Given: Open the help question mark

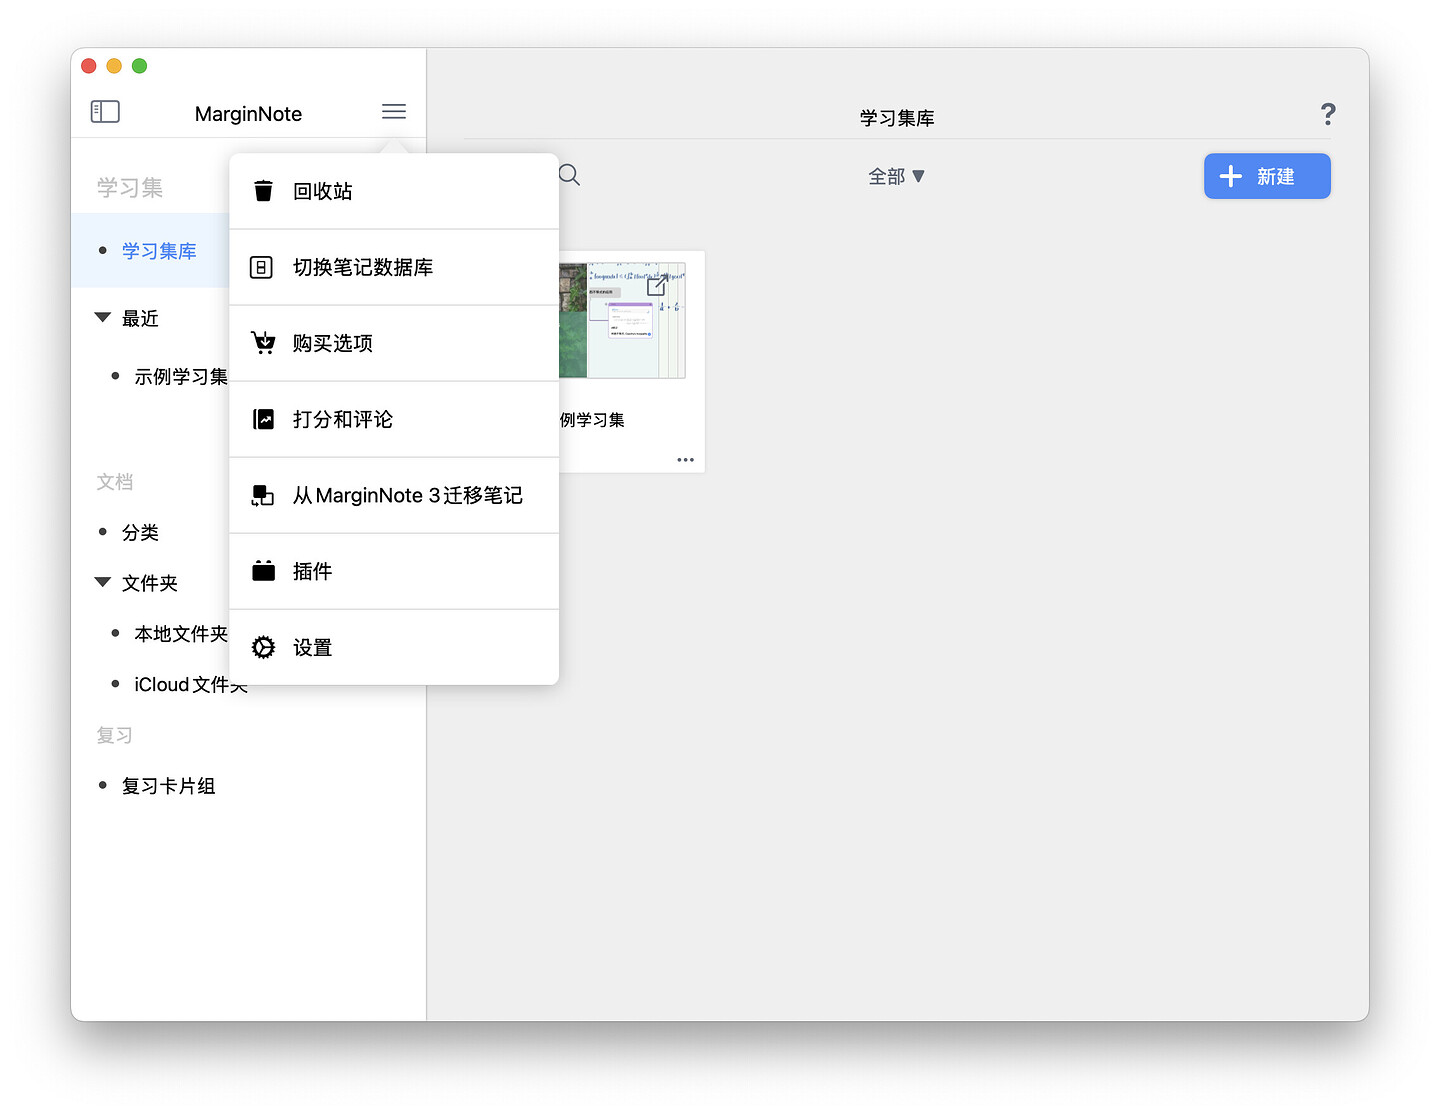Looking at the screenshot, I should point(1328,114).
